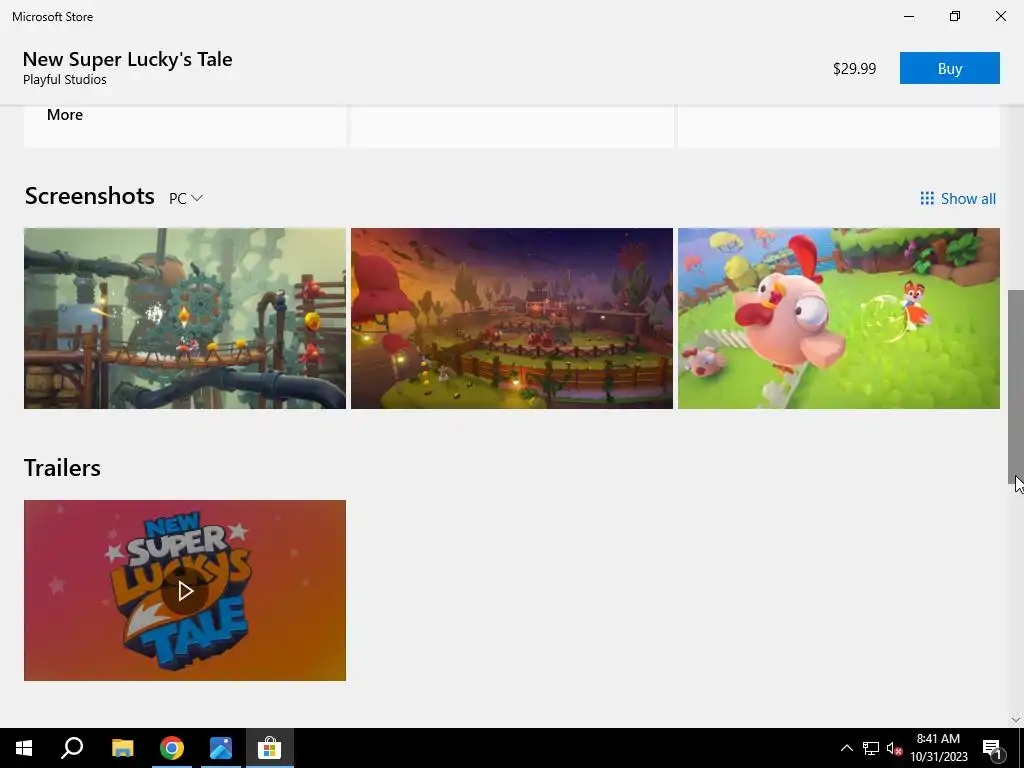Open the notification center icon
Viewport: 1024px width, 768px height.
[992, 748]
